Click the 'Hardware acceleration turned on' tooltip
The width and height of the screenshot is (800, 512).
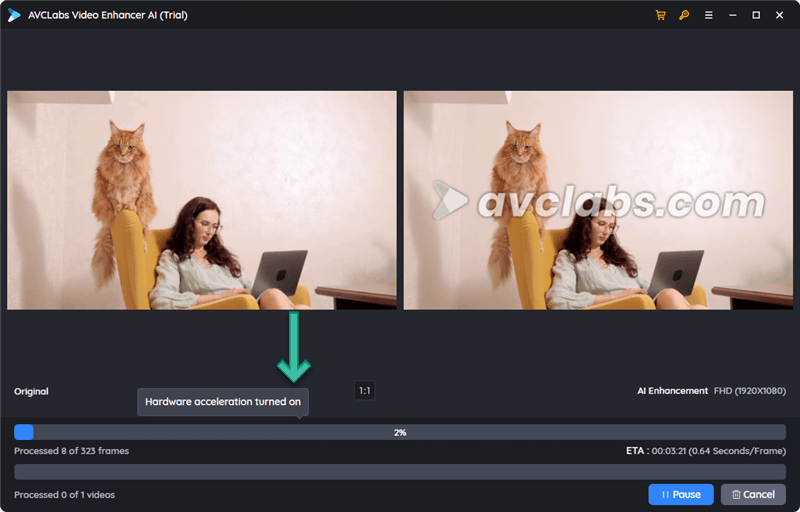223,402
